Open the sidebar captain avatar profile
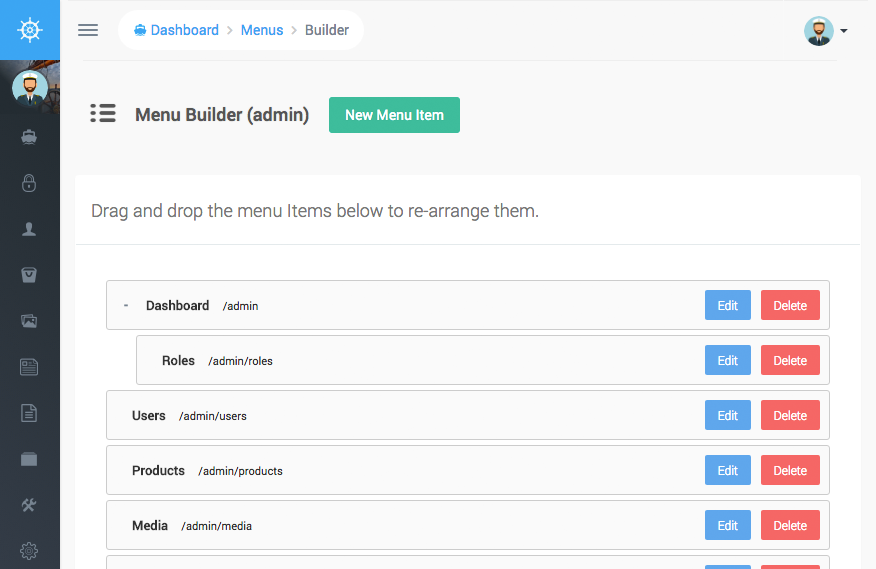This screenshot has width=876, height=569. point(30,88)
